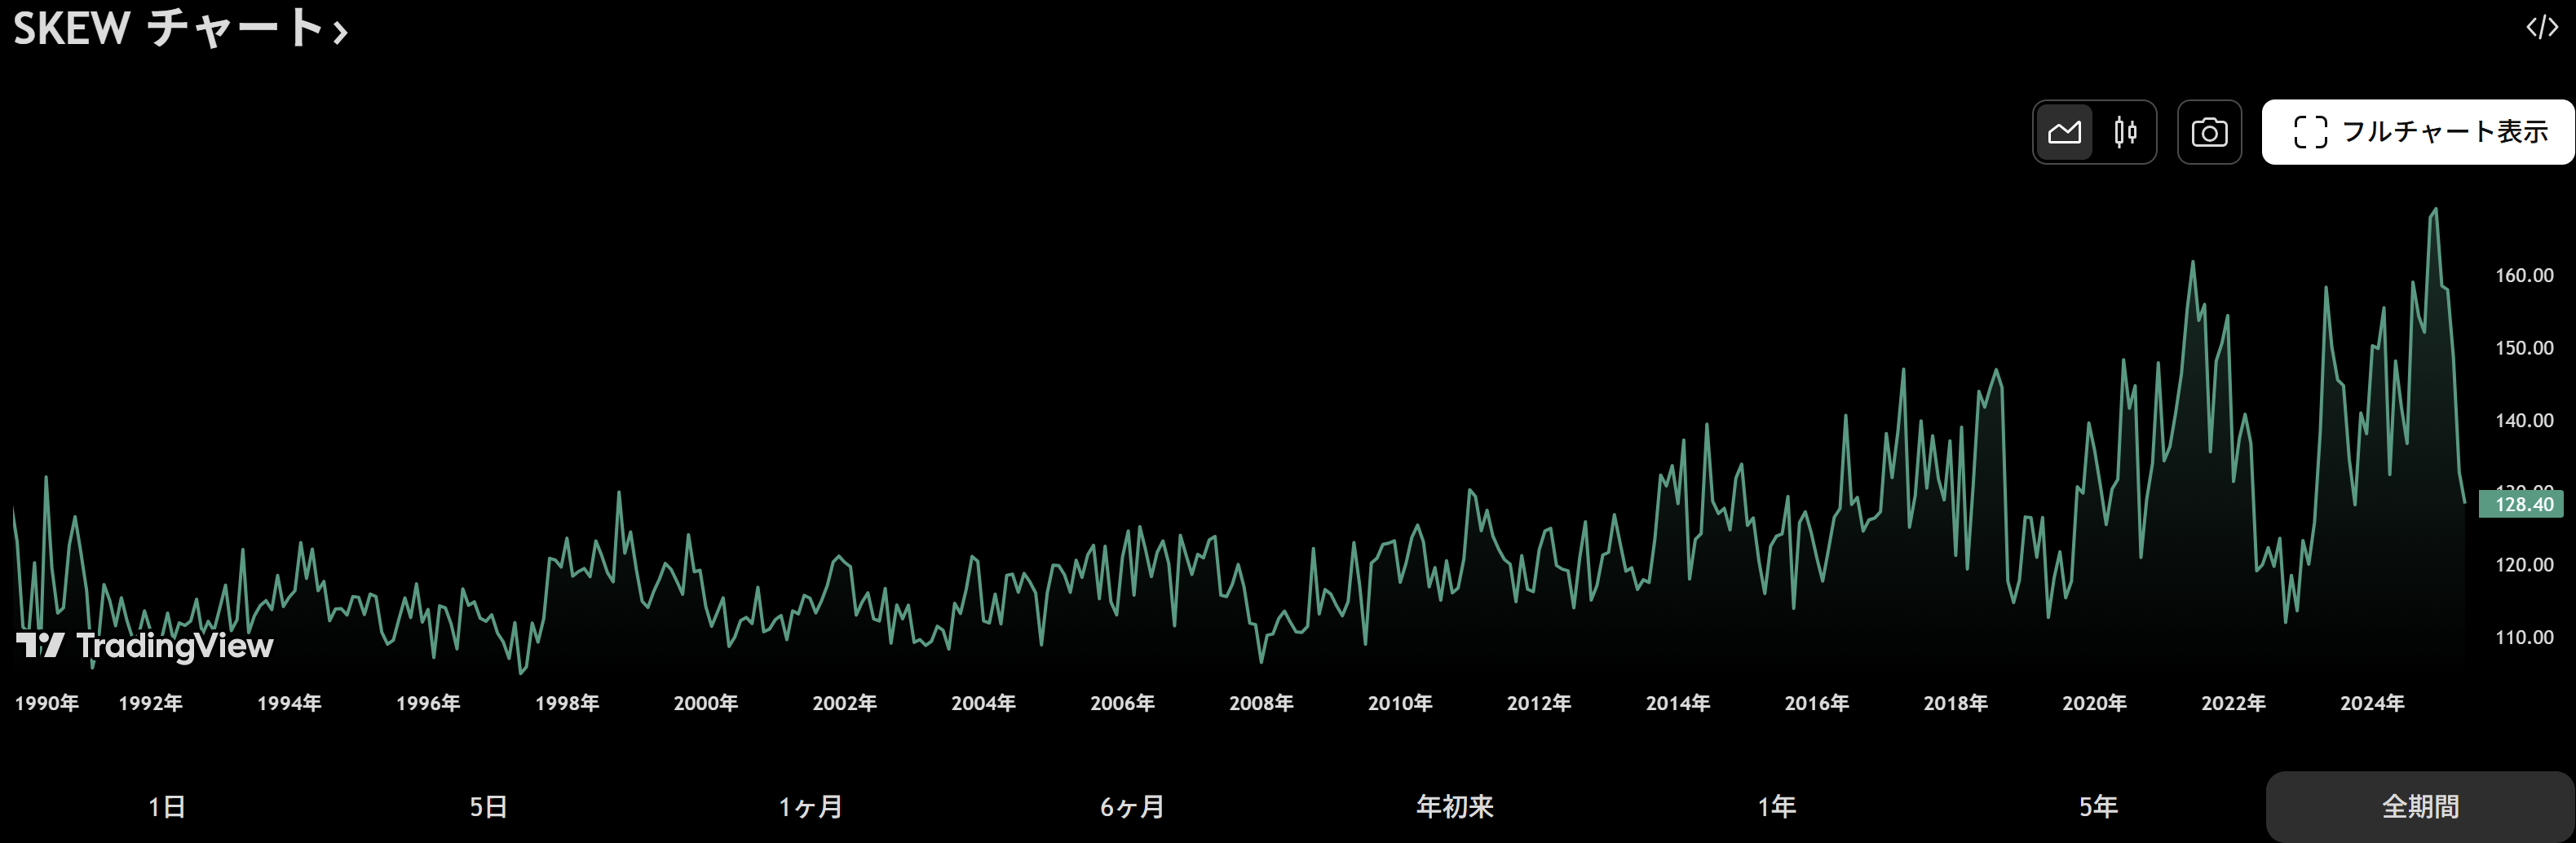Screen dimensions: 2576x843
Task: Select the 1ヶ月 time range tab
Action: click(811, 806)
